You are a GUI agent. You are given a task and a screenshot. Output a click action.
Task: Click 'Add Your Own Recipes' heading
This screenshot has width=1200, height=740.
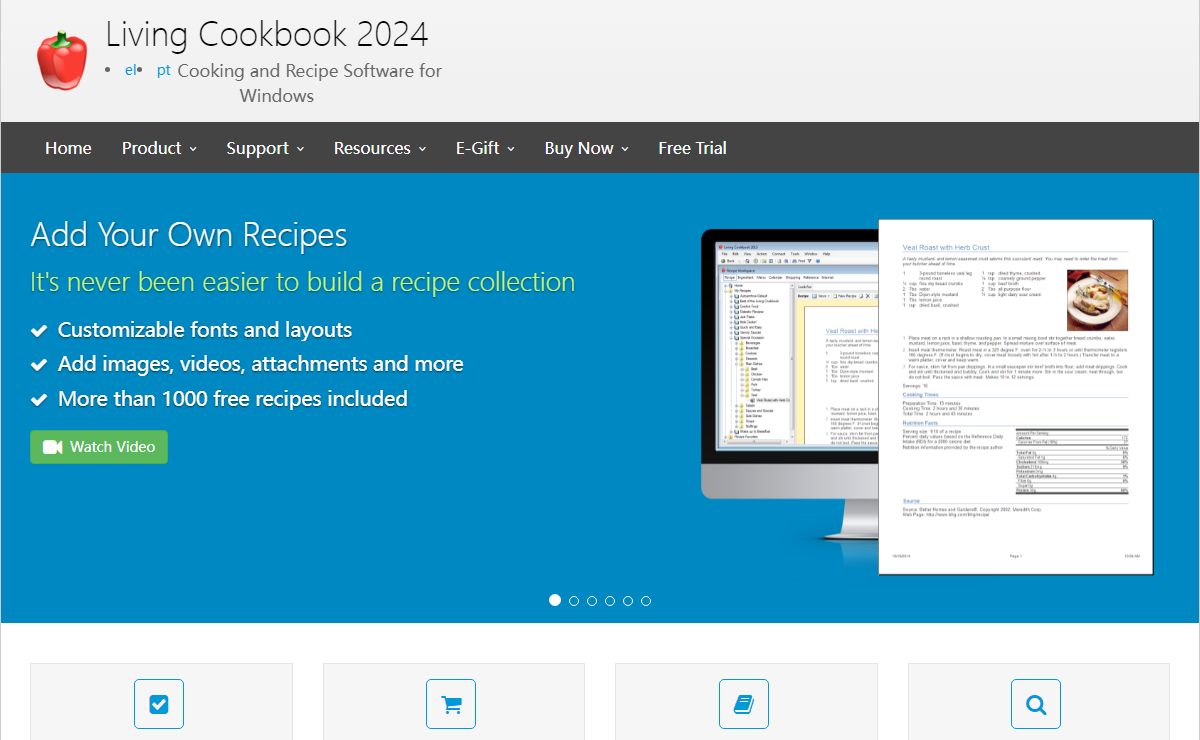(x=189, y=235)
